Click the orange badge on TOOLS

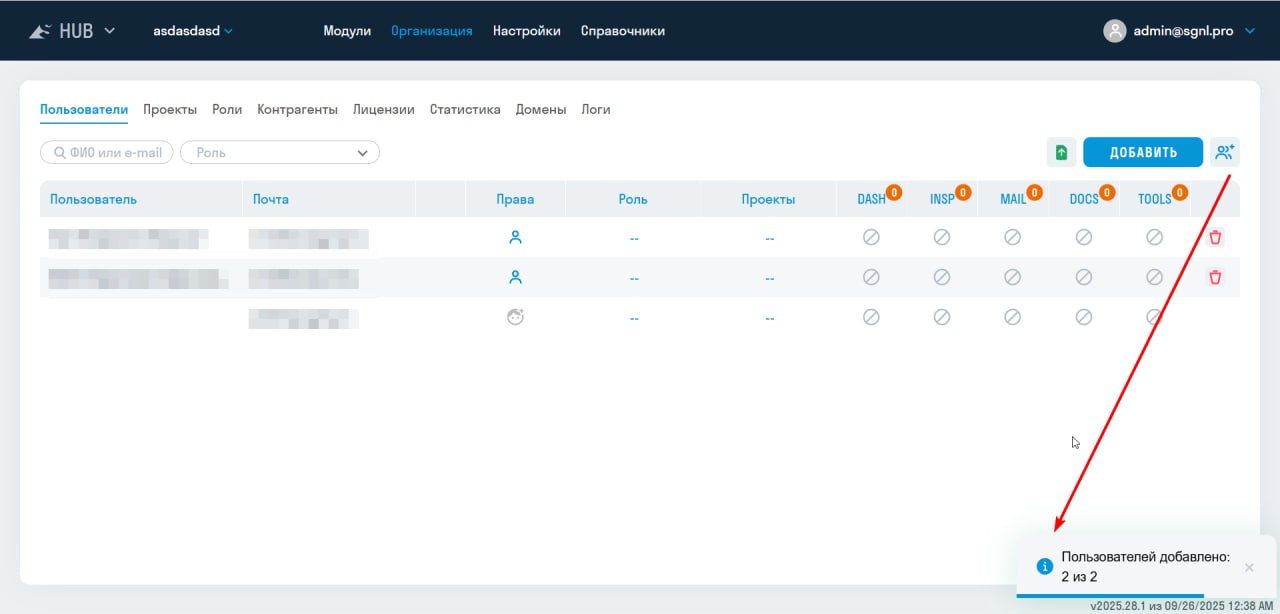tap(1179, 192)
